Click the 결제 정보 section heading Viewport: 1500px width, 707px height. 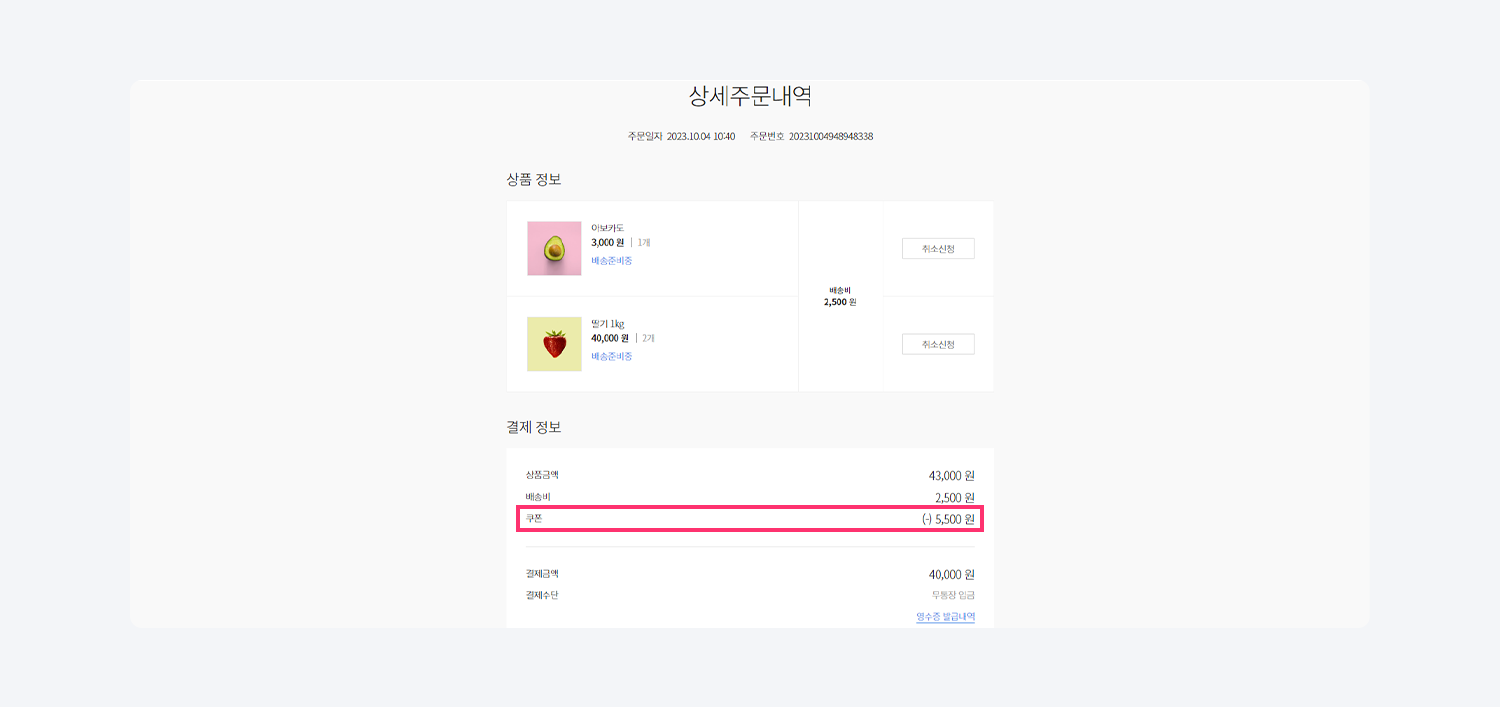tap(534, 427)
